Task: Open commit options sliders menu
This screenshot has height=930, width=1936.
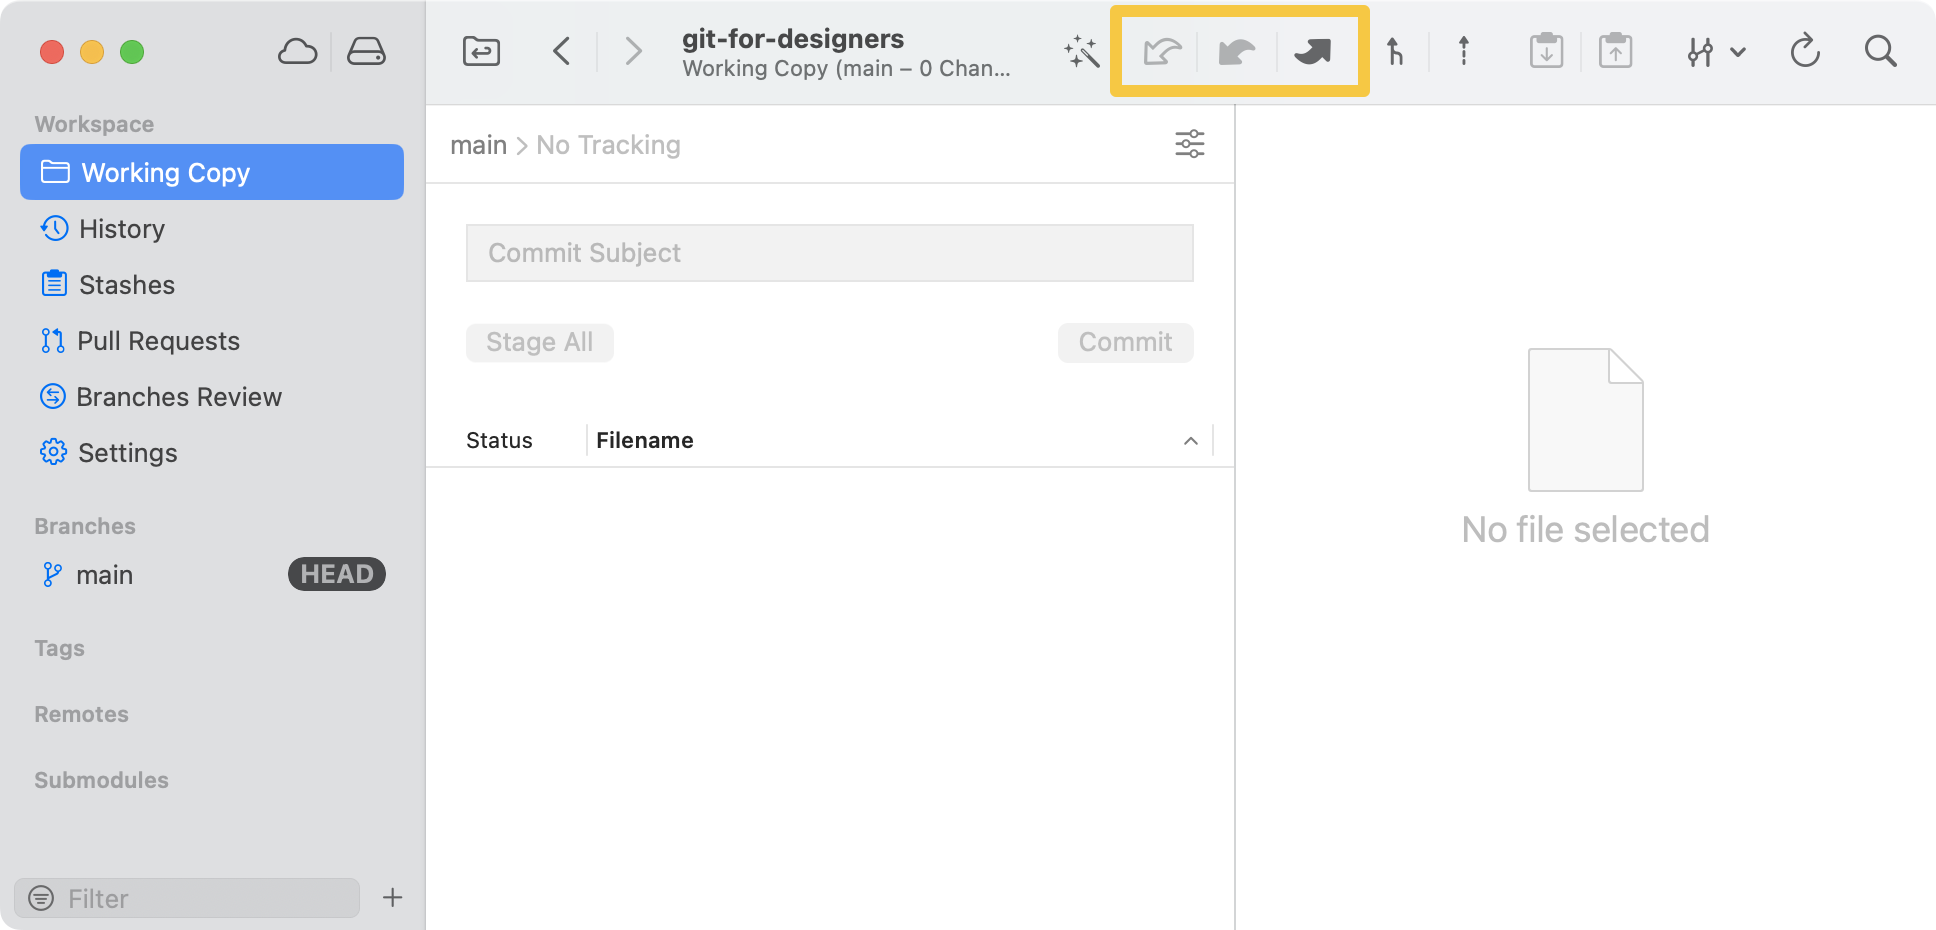Action: 1189,144
